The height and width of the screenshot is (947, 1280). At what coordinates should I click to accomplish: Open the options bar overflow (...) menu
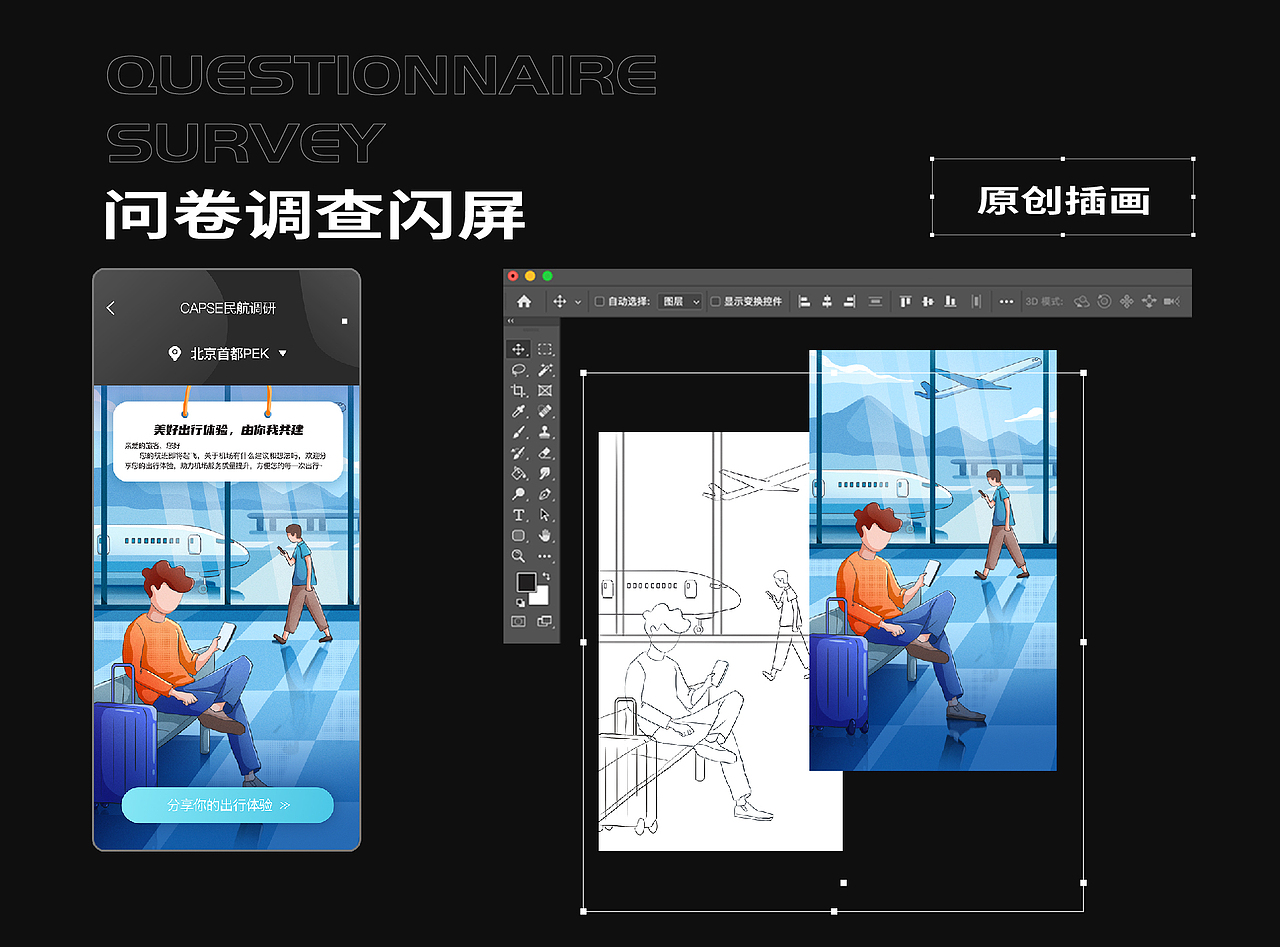tap(1006, 300)
